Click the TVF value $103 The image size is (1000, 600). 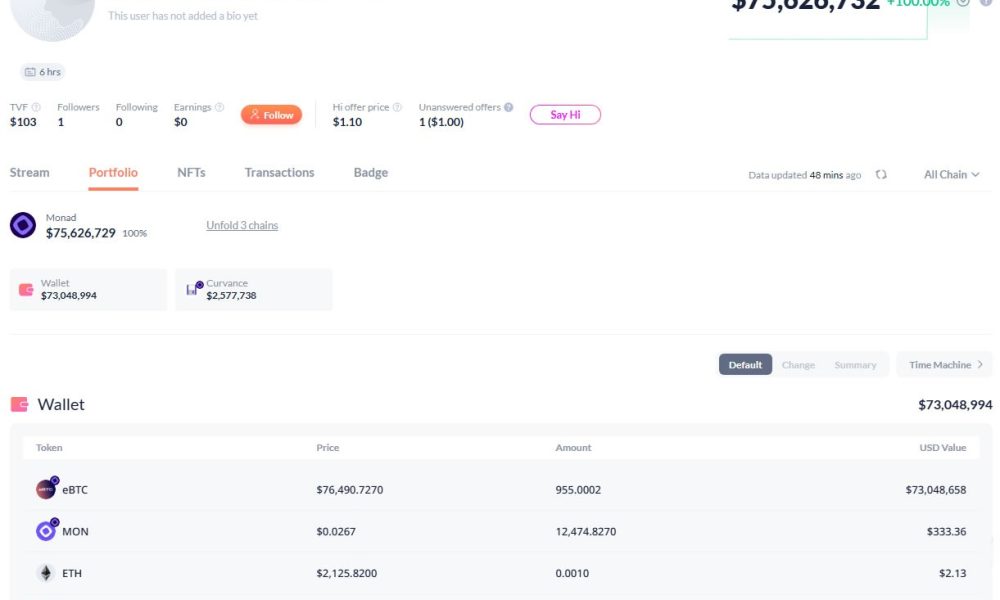[23, 122]
